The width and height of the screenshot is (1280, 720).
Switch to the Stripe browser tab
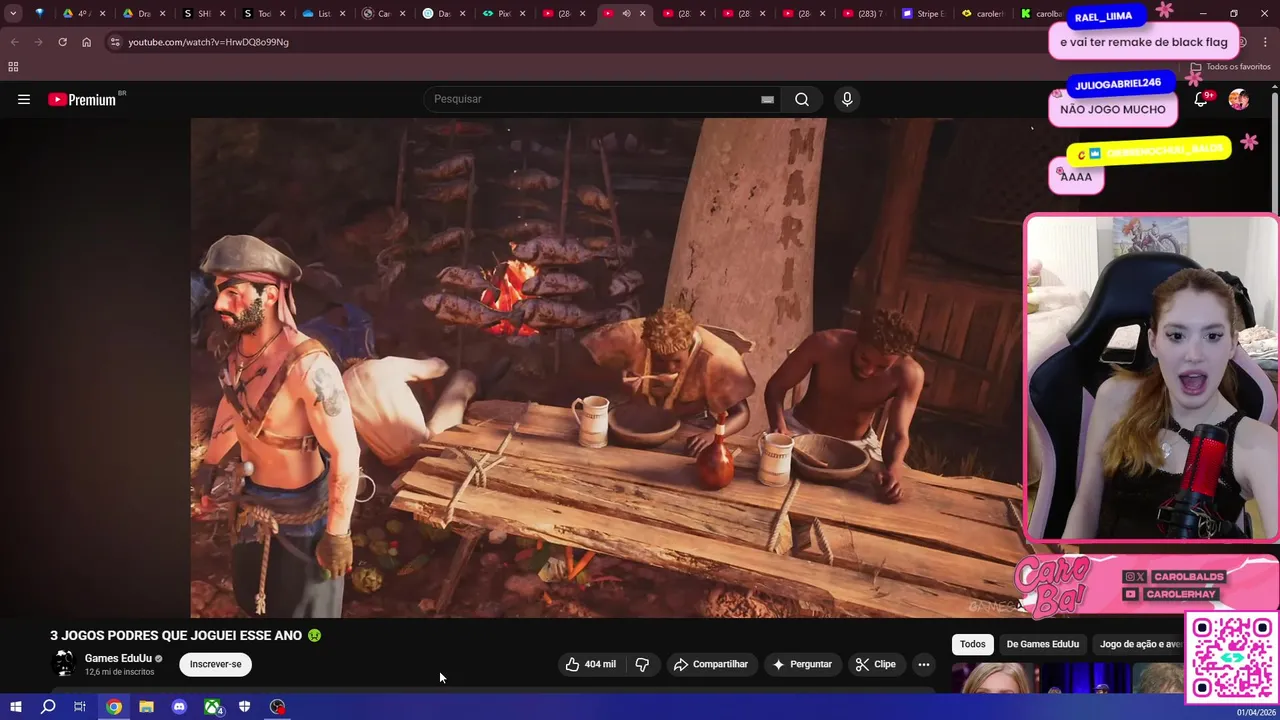(x=922, y=14)
